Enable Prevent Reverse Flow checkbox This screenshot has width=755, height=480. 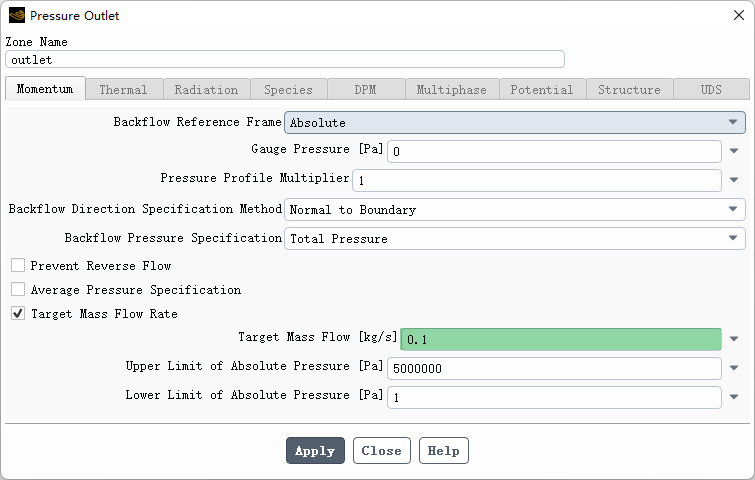(18, 266)
